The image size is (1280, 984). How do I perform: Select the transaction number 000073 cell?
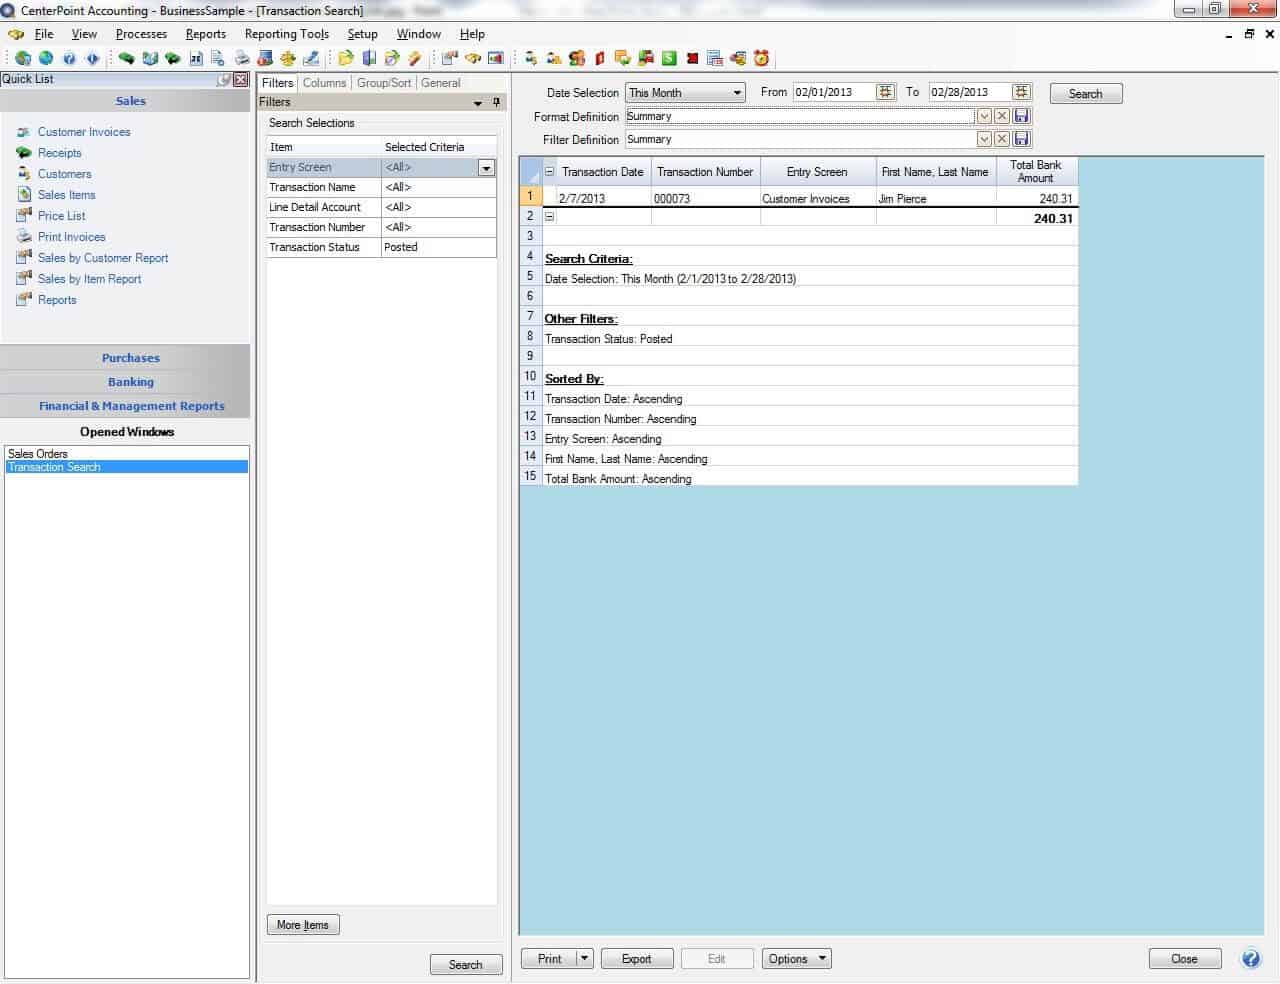coord(705,198)
